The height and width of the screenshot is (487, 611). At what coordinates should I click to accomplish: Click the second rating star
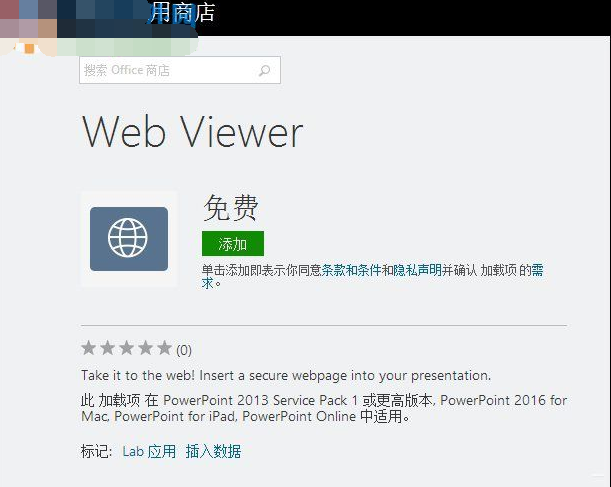[108, 348]
